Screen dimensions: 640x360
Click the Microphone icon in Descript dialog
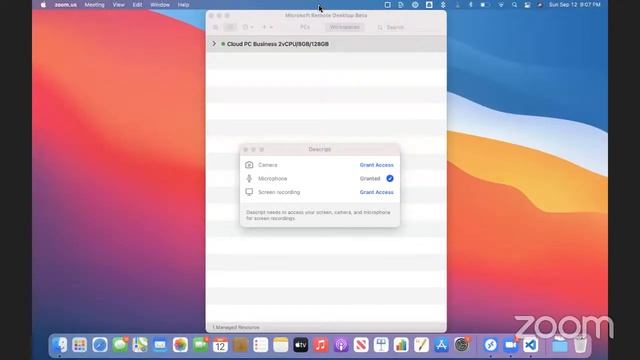(249, 178)
